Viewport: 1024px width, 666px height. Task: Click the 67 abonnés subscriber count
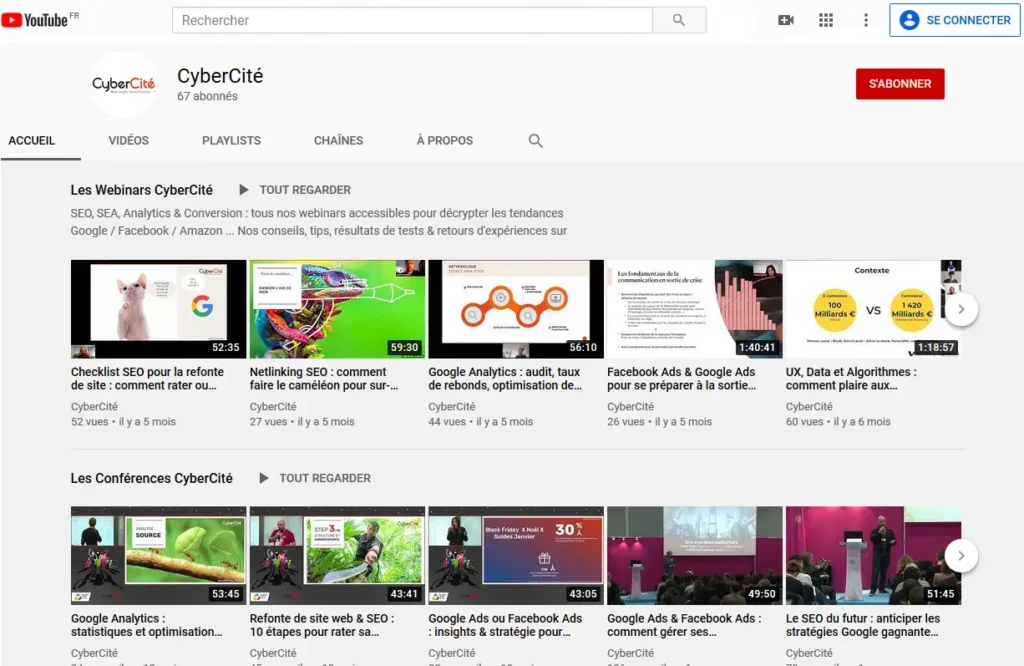(207, 96)
